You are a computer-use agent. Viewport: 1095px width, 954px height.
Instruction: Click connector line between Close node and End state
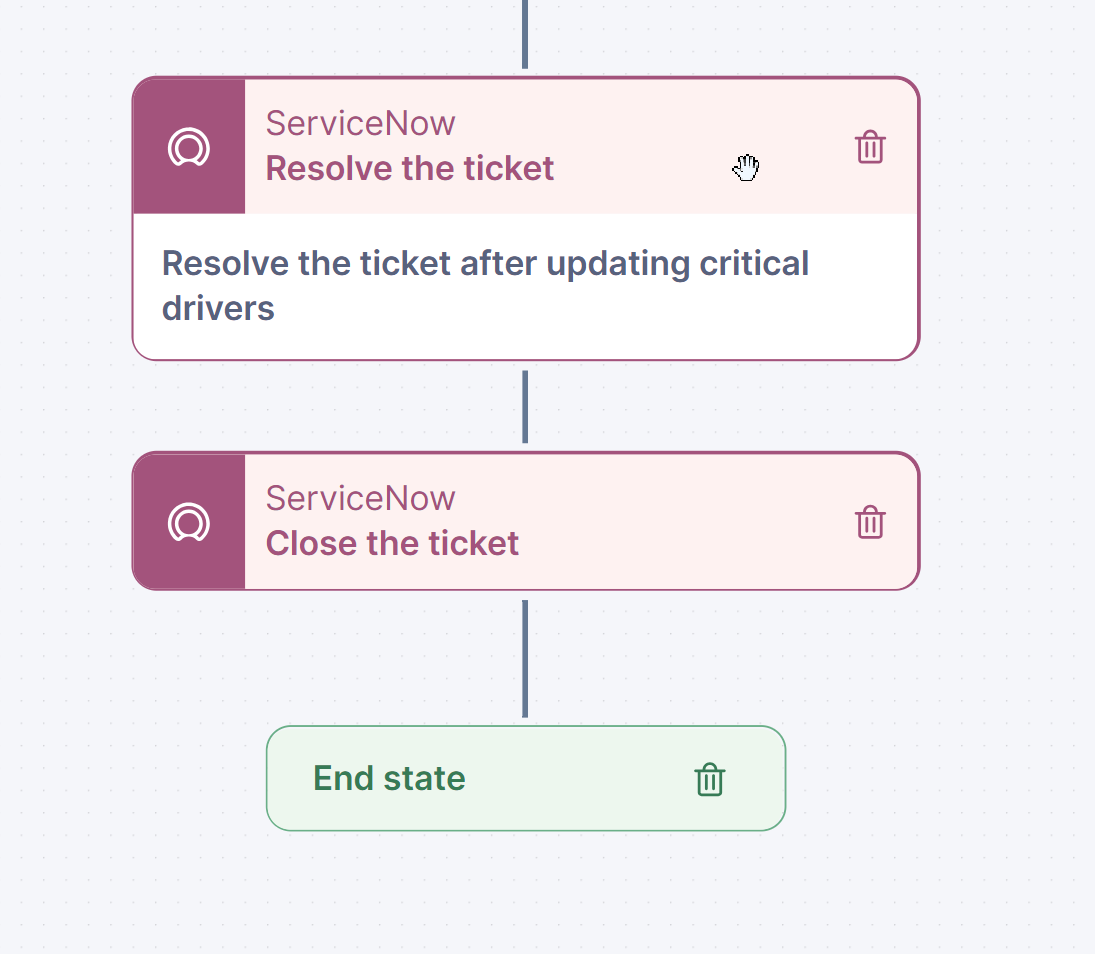(x=525, y=658)
